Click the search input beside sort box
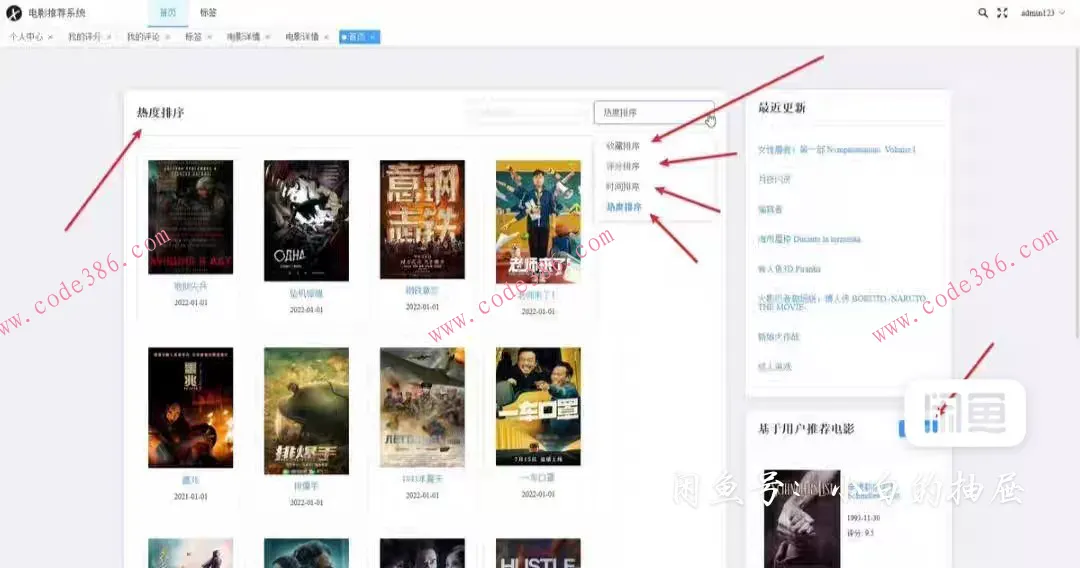 click(527, 112)
